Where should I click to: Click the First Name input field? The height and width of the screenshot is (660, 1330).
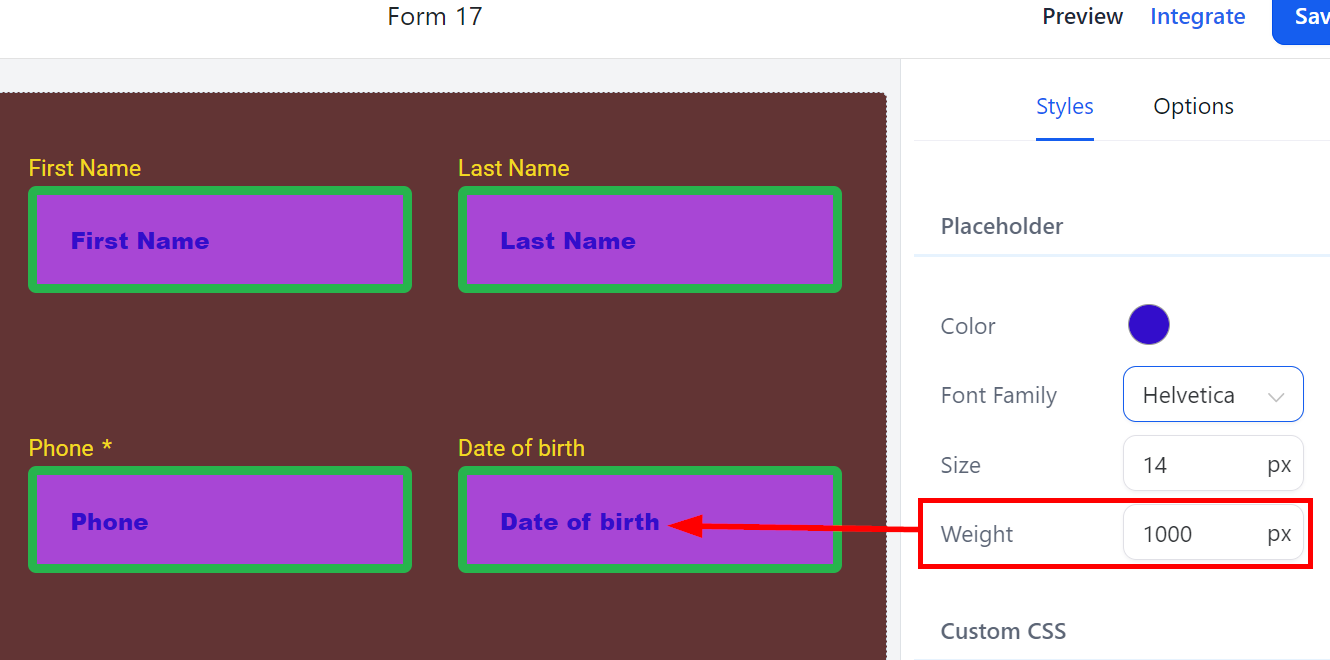pyautogui.click(x=220, y=240)
